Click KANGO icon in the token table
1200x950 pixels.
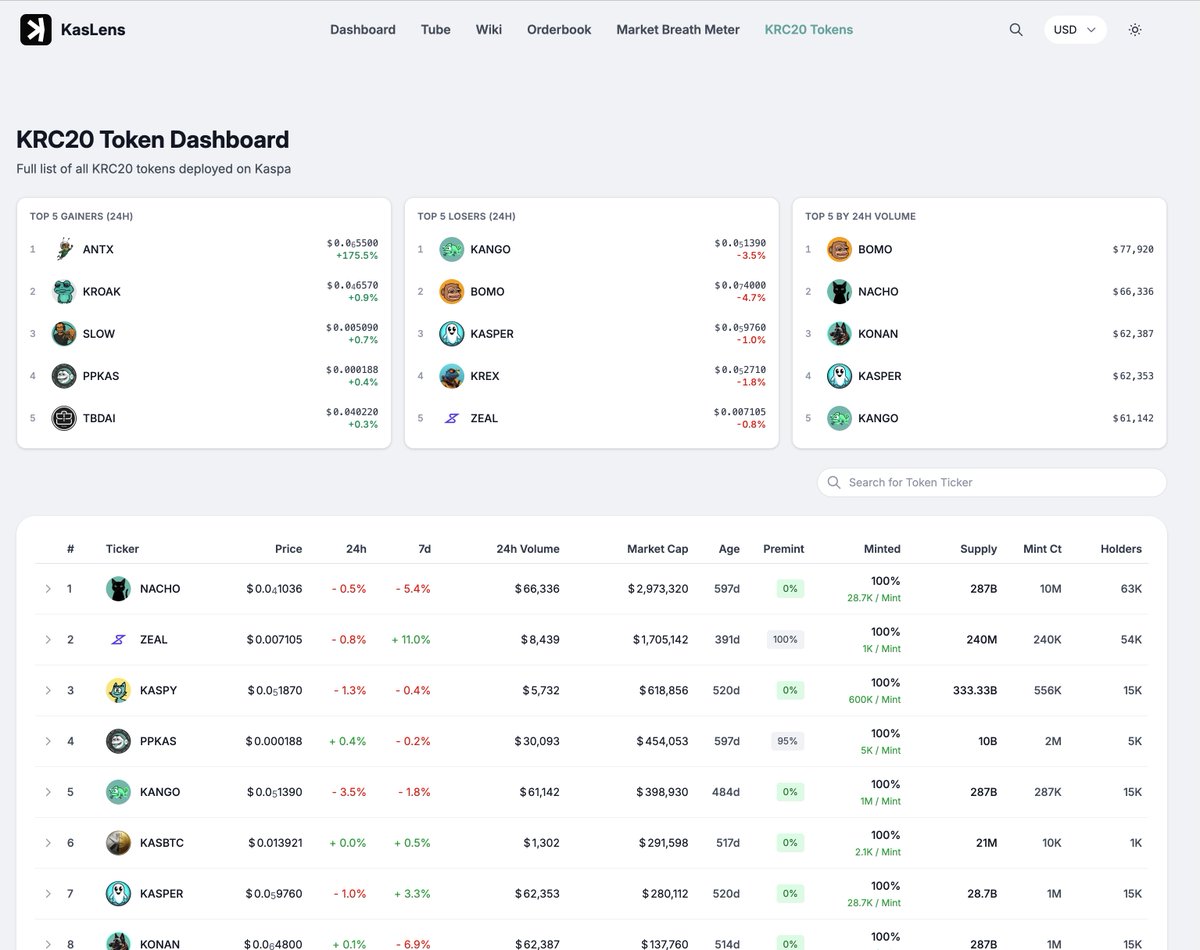118,792
